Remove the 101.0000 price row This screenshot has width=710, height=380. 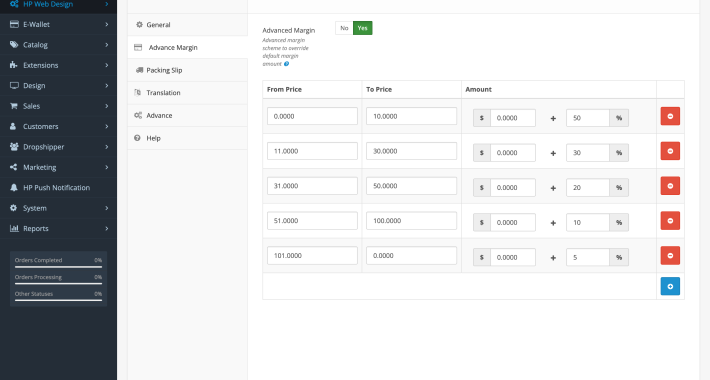pyautogui.click(x=670, y=256)
